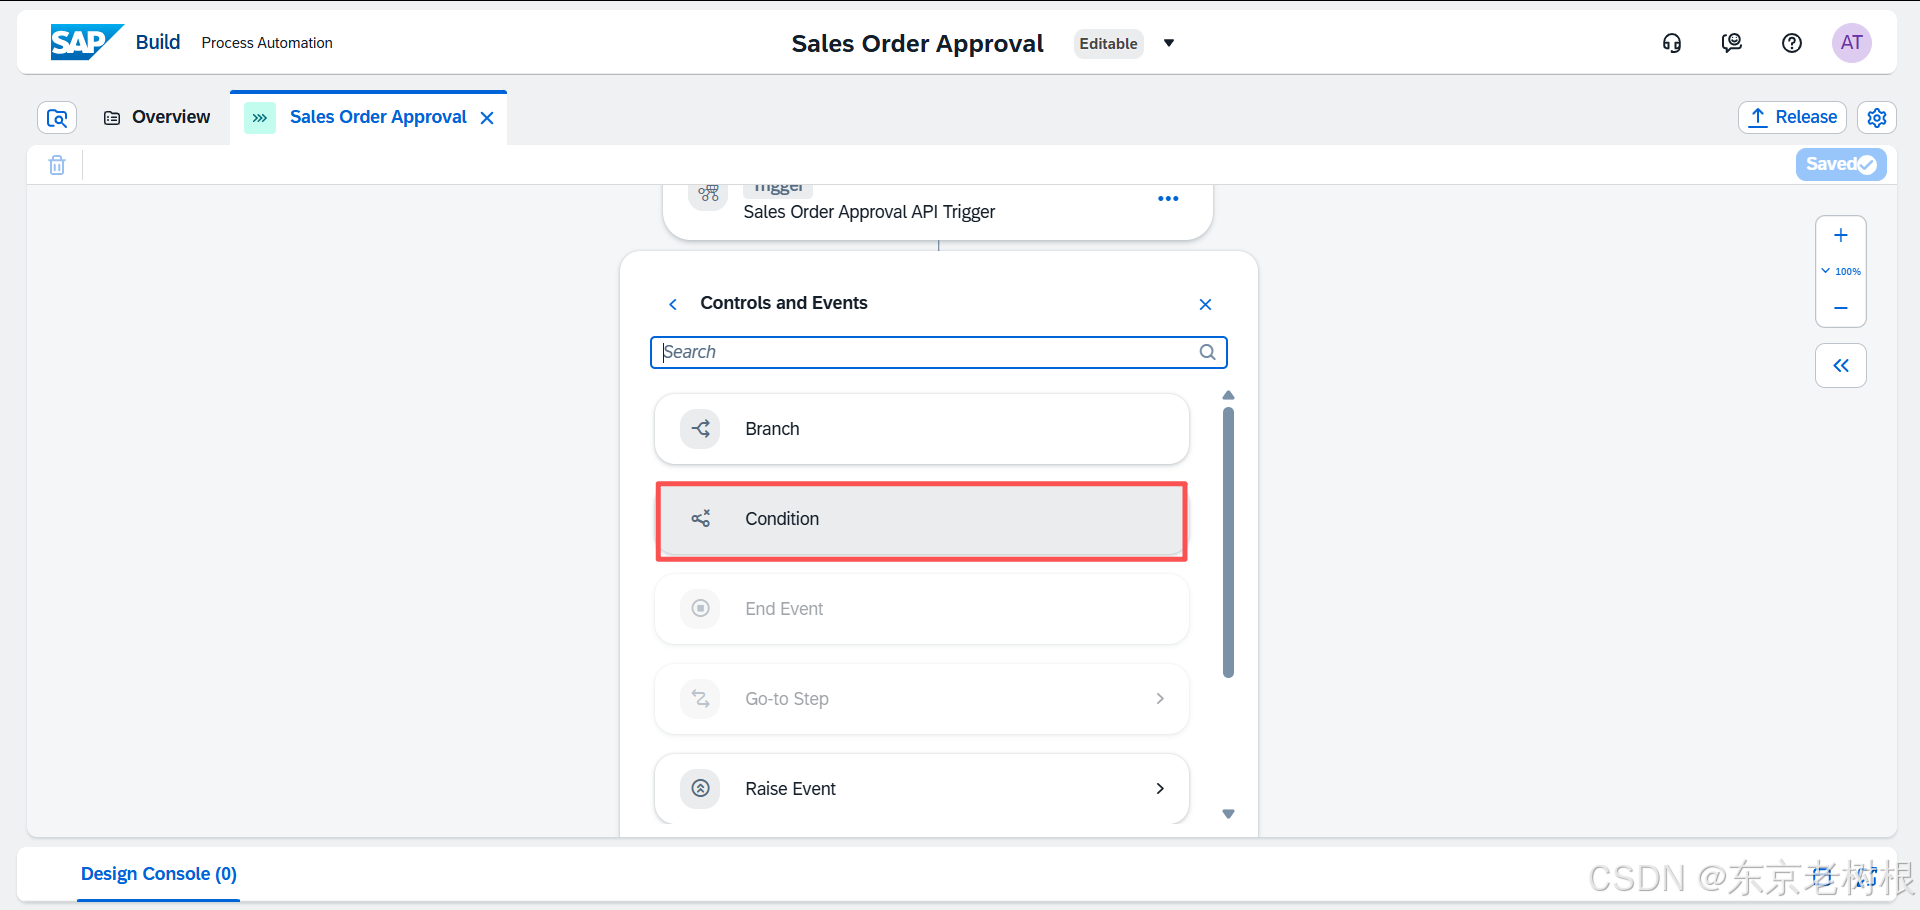The height and width of the screenshot is (910, 1920).
Task: Open the headset support icon
Action: [x=1672, y=43]
